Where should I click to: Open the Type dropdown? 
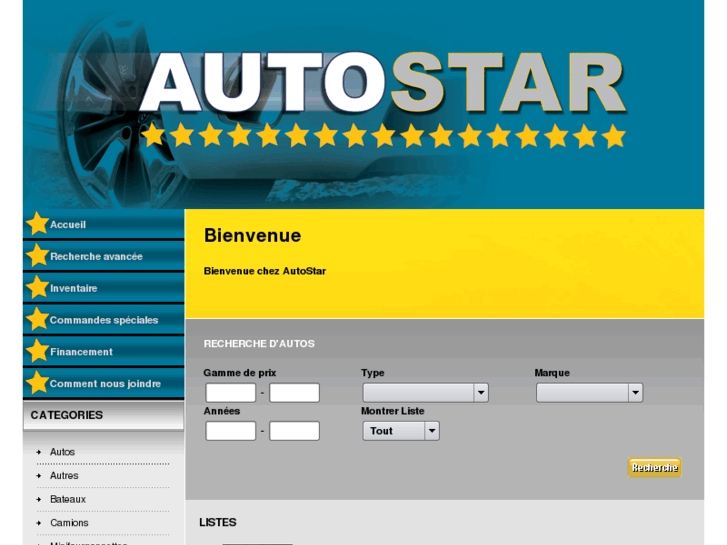click(x=425, y=393)
